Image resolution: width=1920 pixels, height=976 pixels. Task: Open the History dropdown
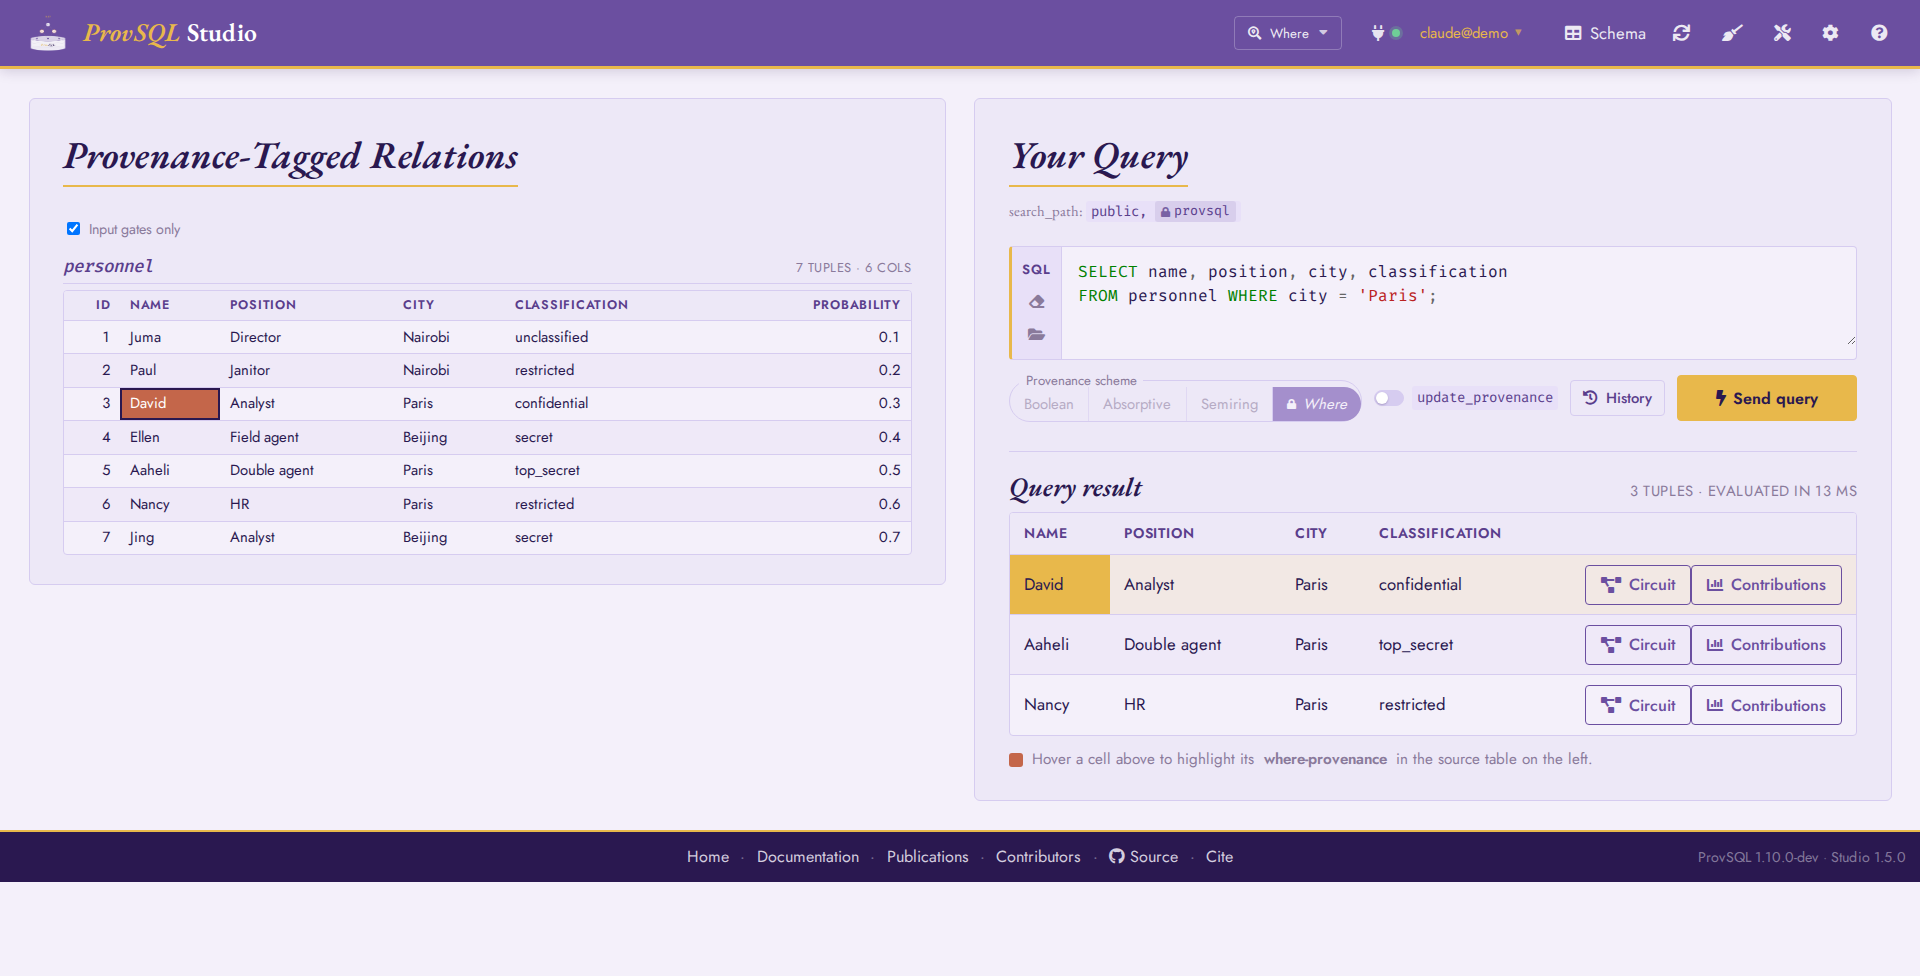[1617, 398]
